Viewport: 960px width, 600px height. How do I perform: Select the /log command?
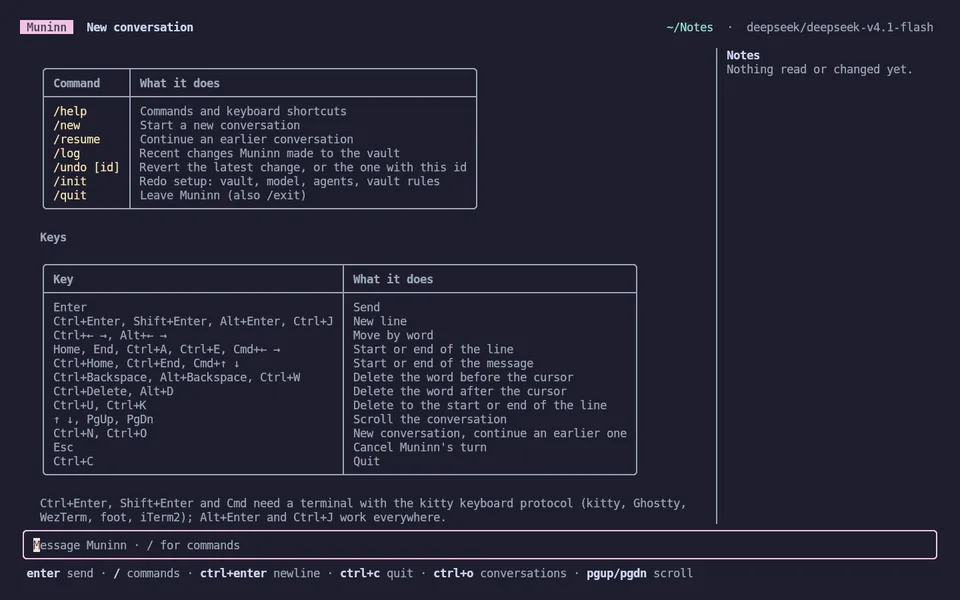tap(67, 153)
